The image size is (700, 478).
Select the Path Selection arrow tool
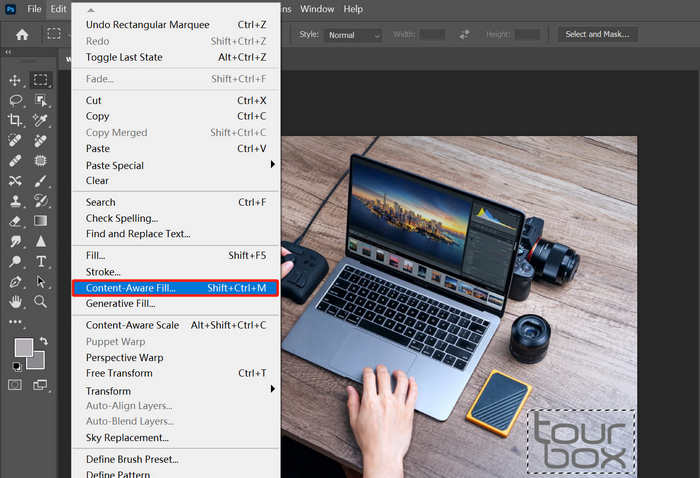[41, 282]
